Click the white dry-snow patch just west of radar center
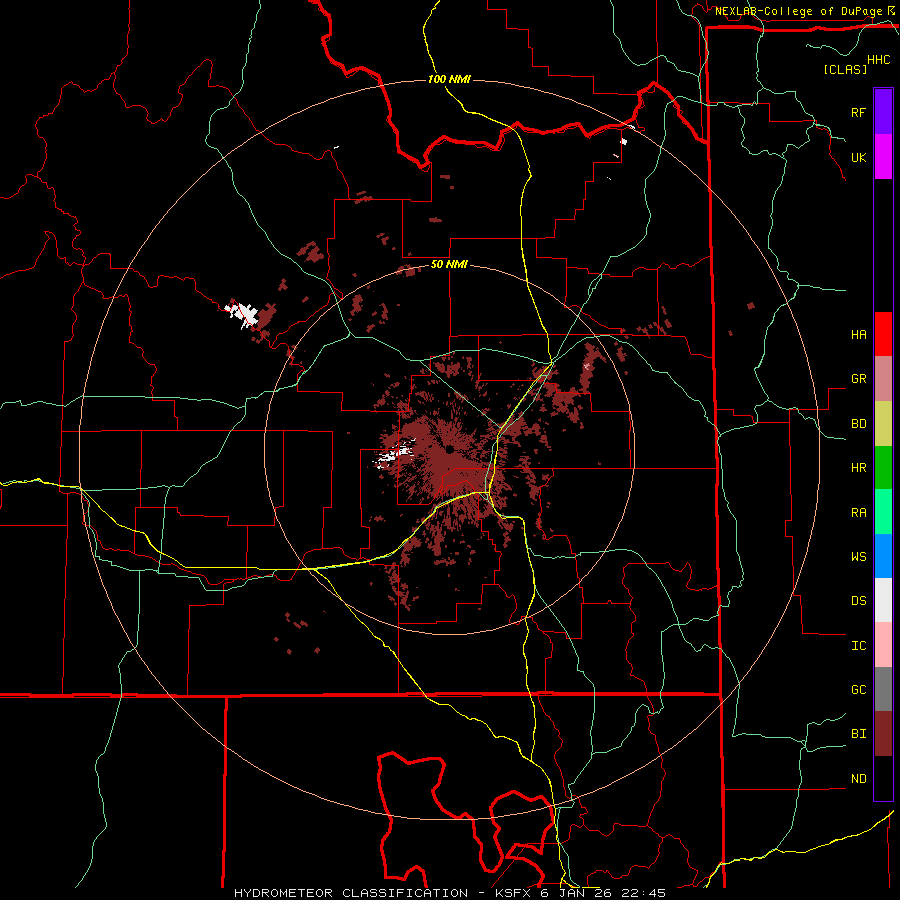Viewport: 900px width, 900px height. tap(396, 453)
